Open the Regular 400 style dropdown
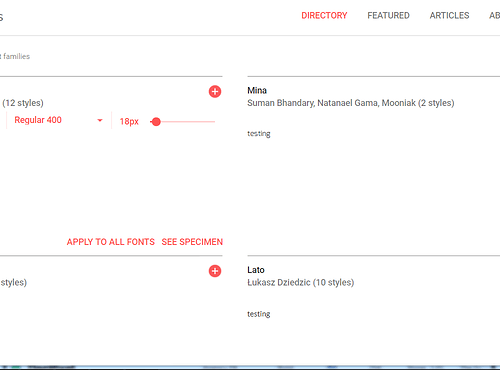This screenshot has width=500, height=370. coord(58,120)
